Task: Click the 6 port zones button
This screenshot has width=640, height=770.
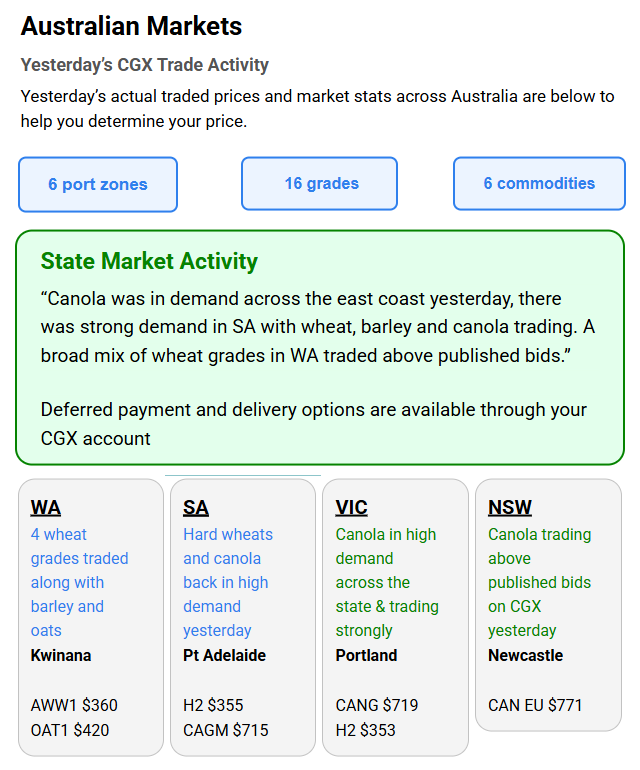Action: pos(98,184)
